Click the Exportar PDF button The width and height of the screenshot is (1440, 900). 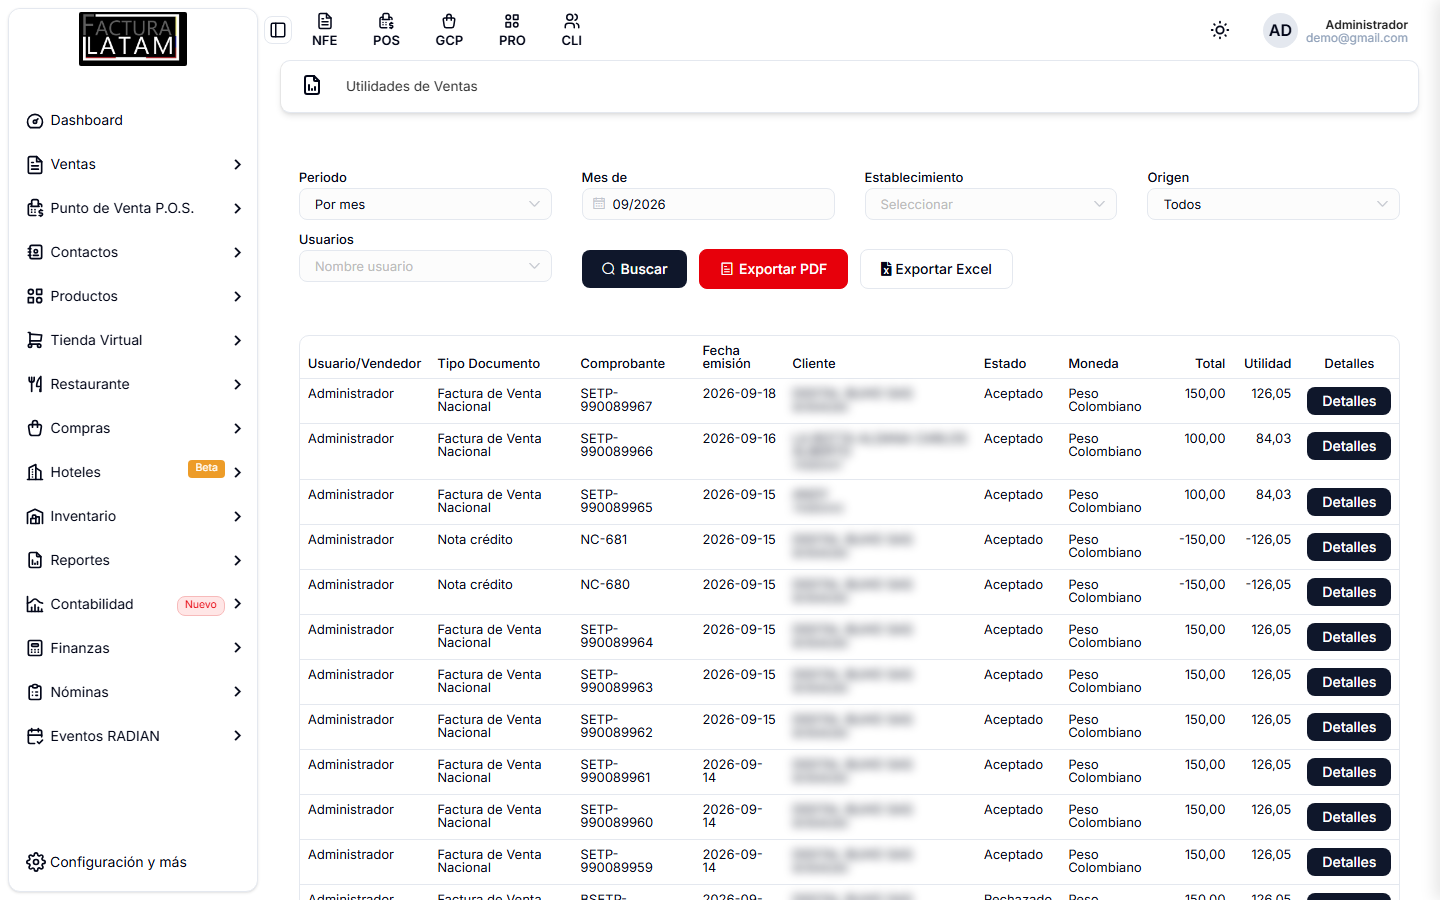point(773,269)
